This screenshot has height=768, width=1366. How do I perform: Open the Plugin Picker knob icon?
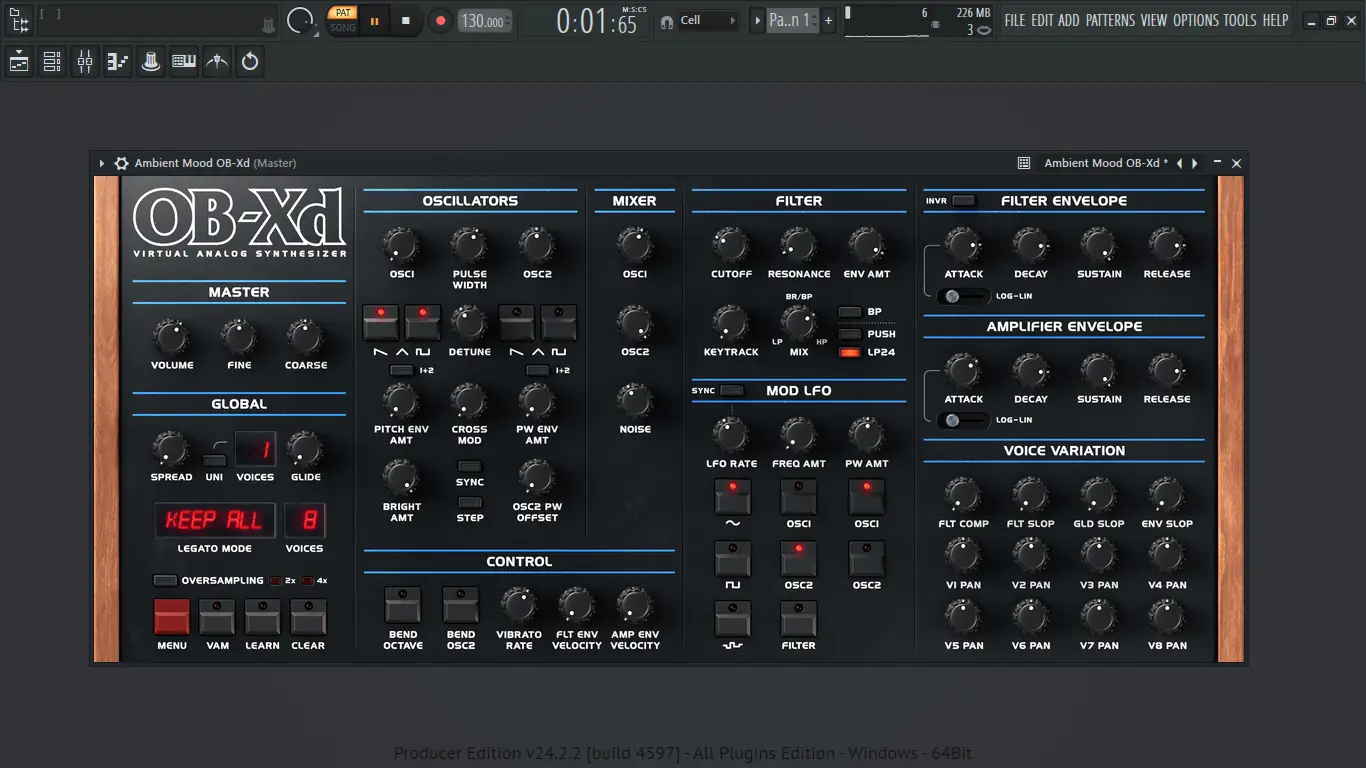click(x=150, y=61)
